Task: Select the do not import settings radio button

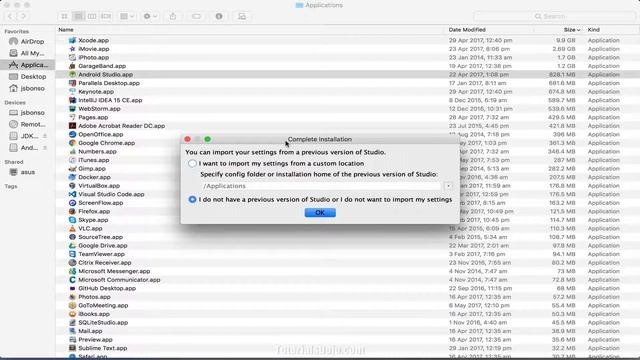Action: point(192,200)
